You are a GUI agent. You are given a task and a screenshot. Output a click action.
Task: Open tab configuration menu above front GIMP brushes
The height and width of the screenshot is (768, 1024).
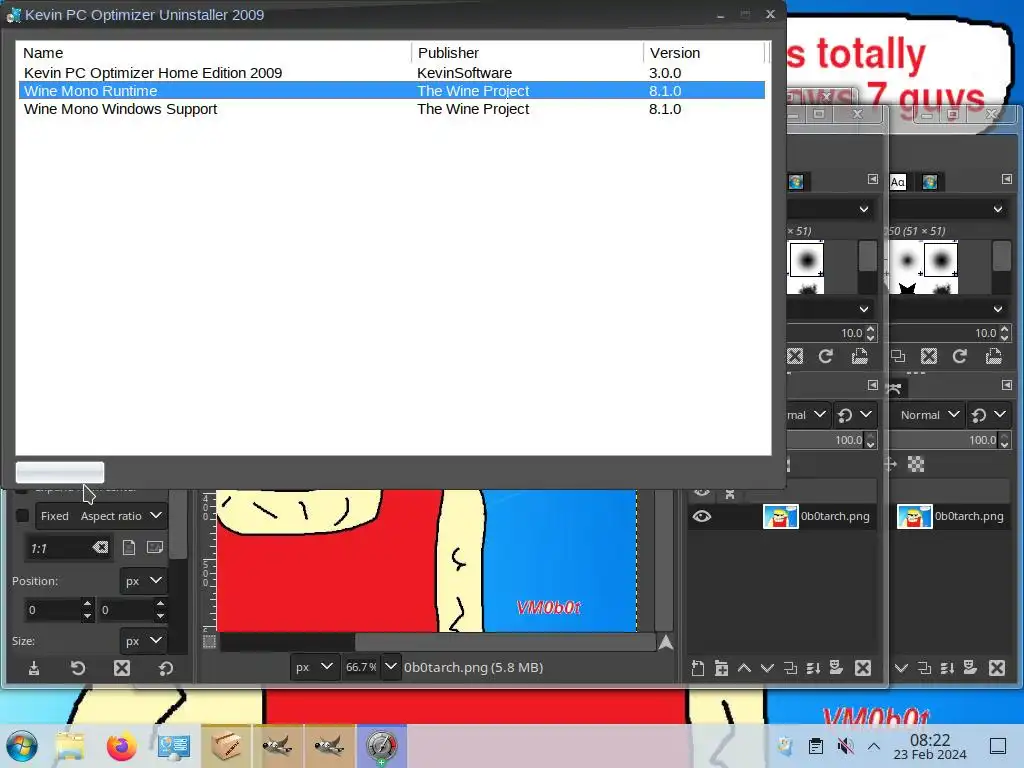tap(872, 179)
